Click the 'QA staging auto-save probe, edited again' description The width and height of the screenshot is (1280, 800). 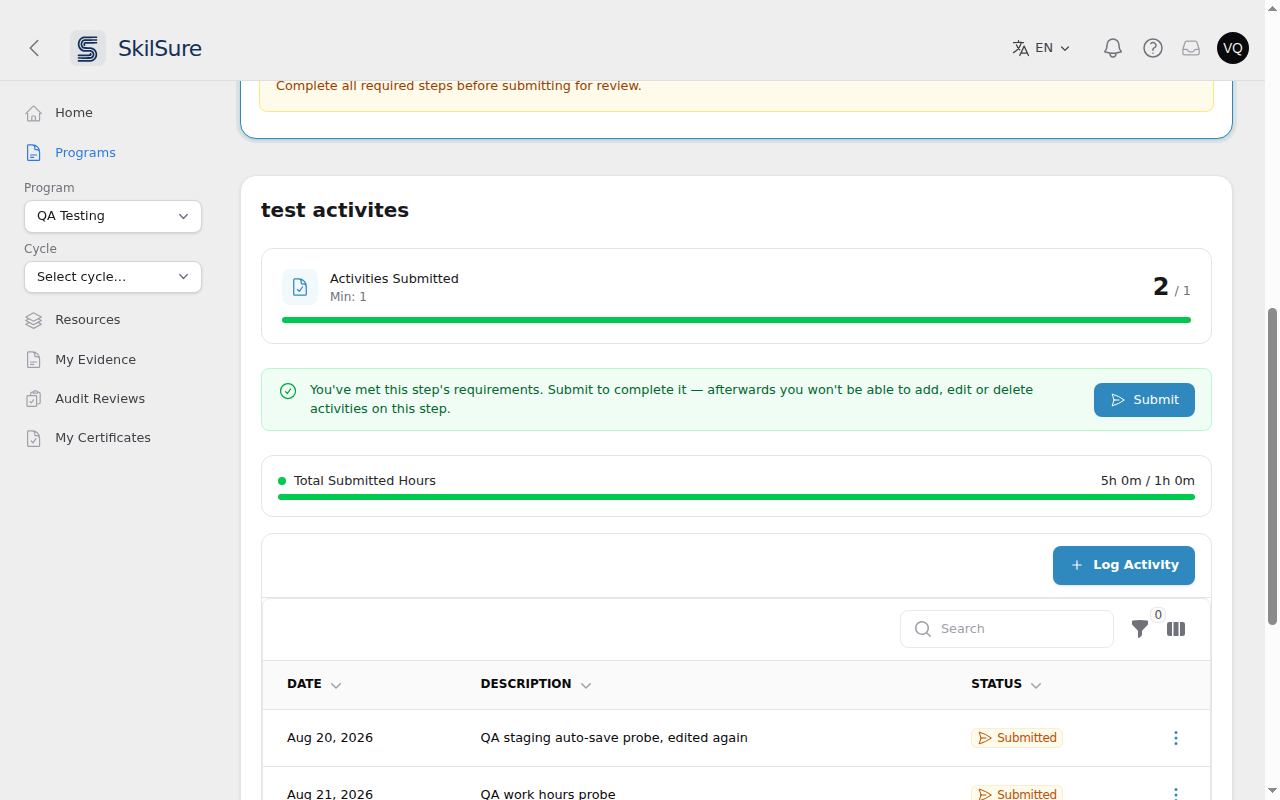click(614, 738)
